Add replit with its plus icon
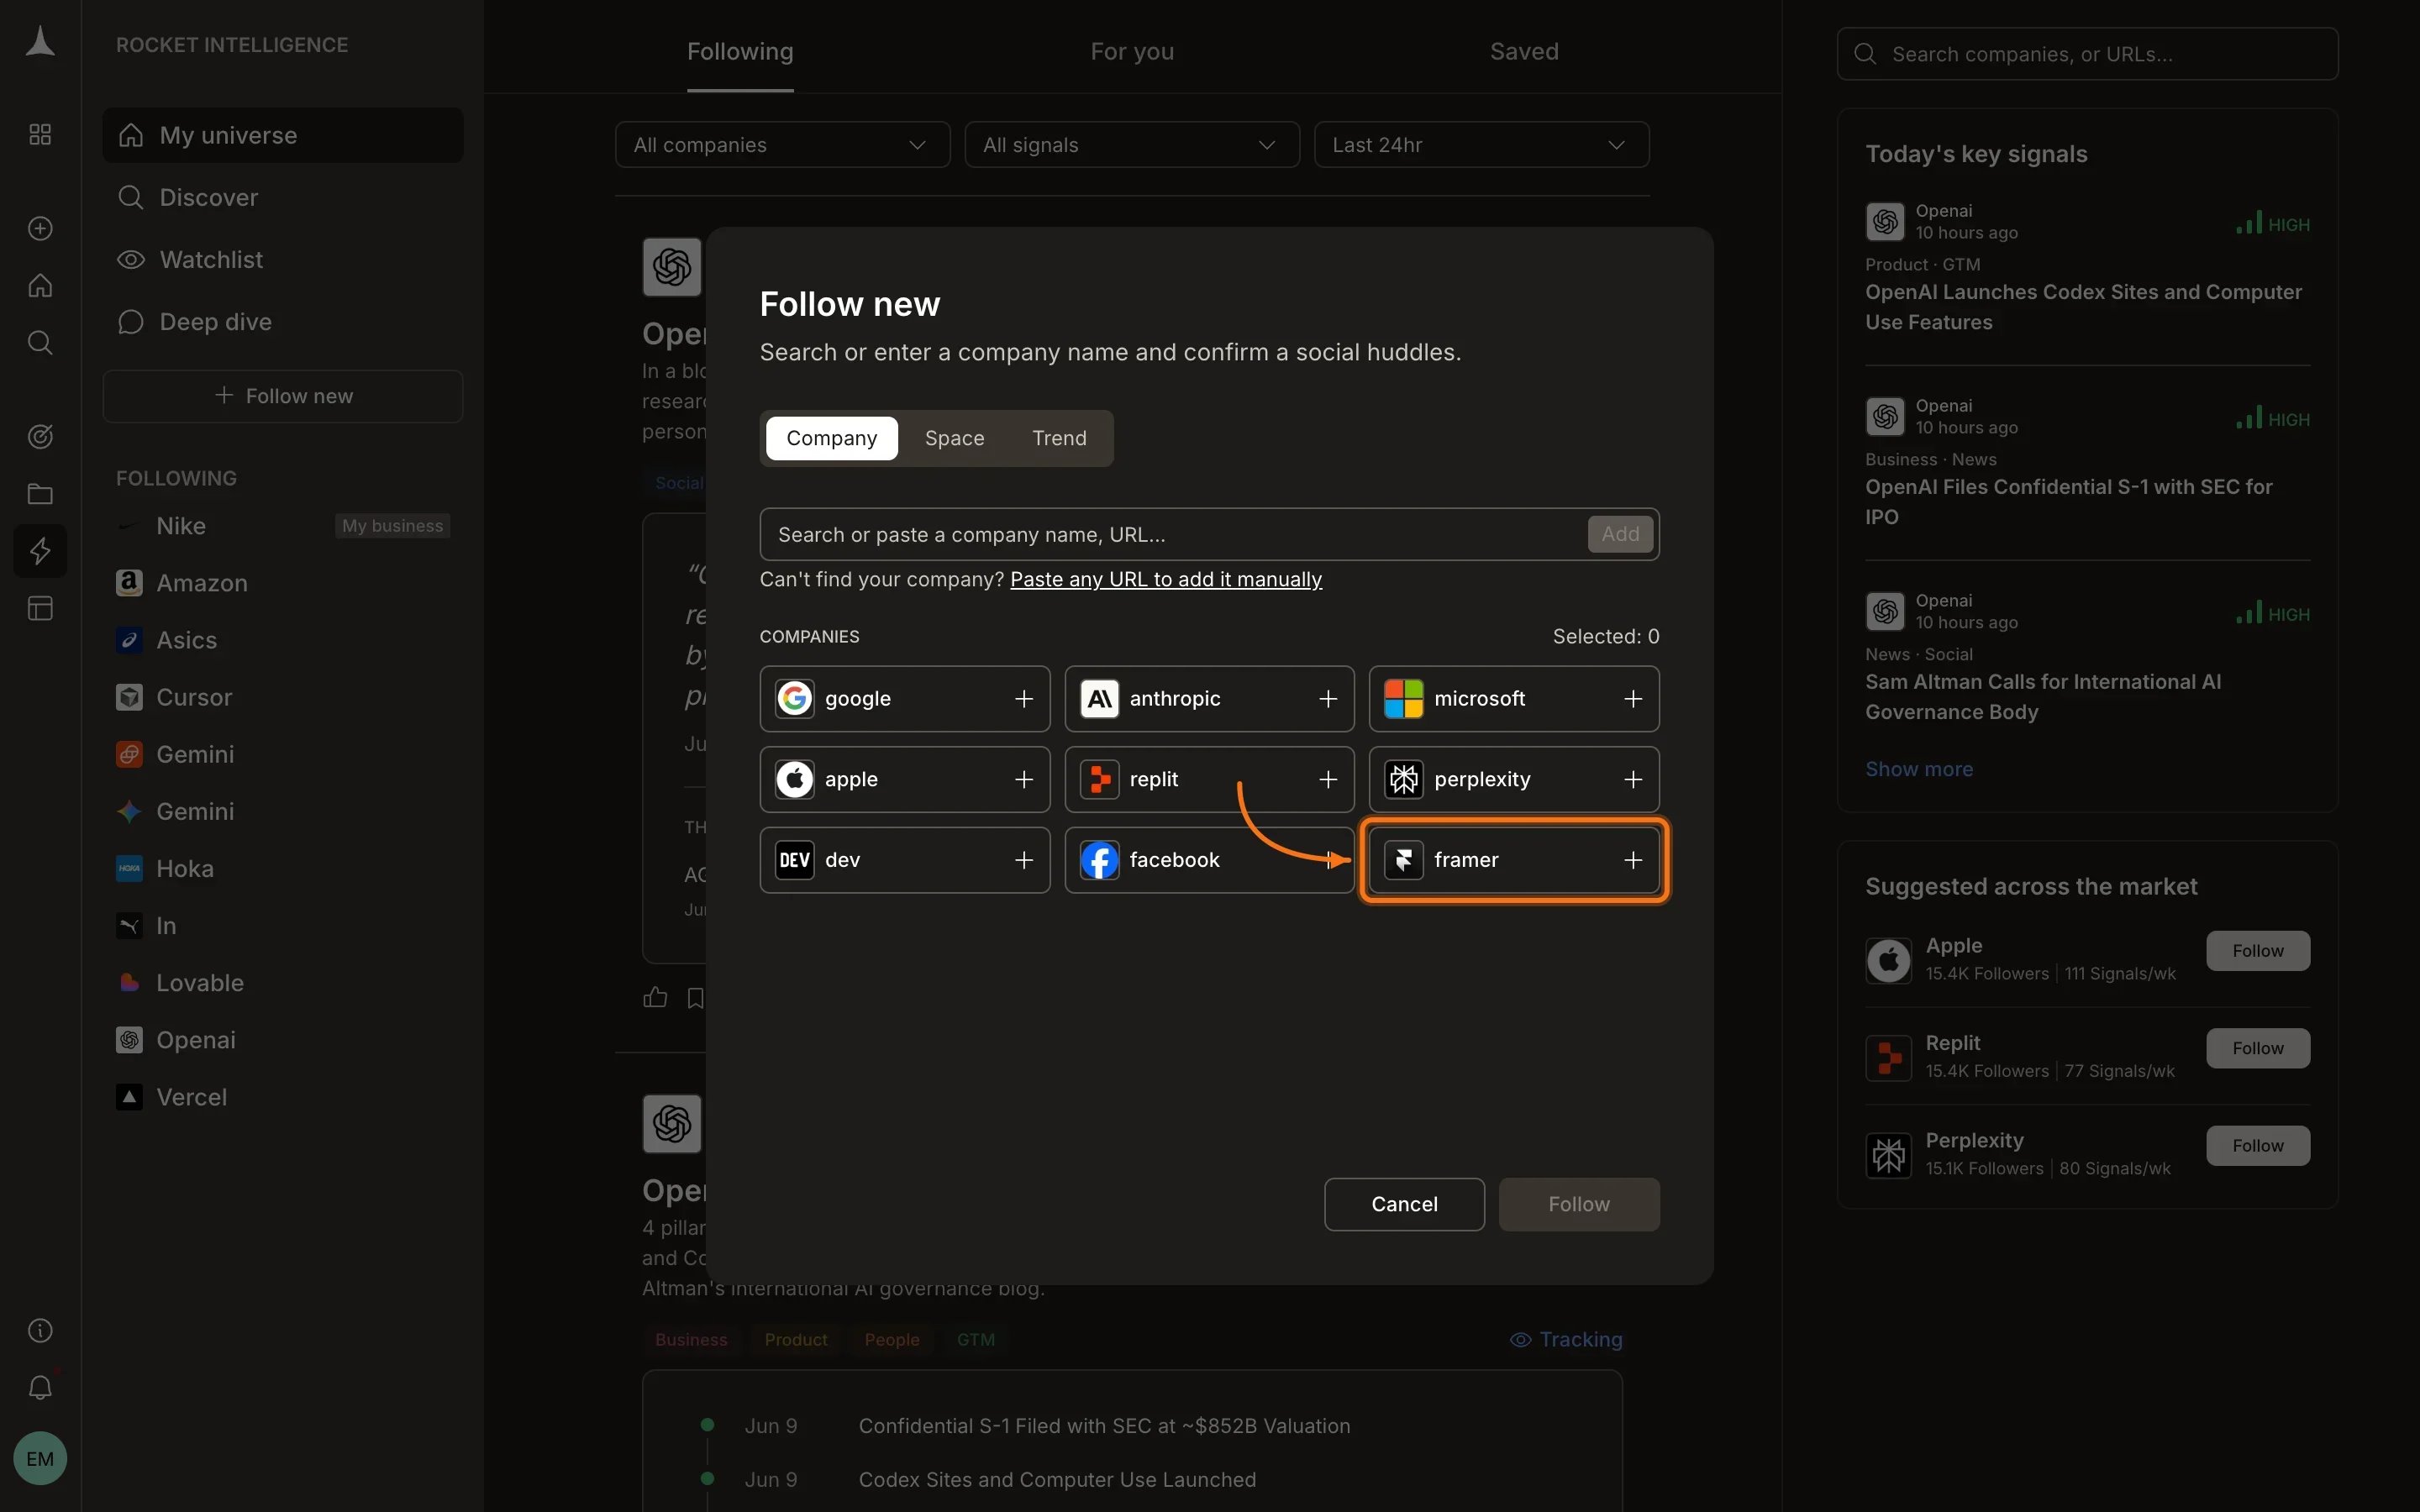2420x1512 pixels. [1328, 779]
